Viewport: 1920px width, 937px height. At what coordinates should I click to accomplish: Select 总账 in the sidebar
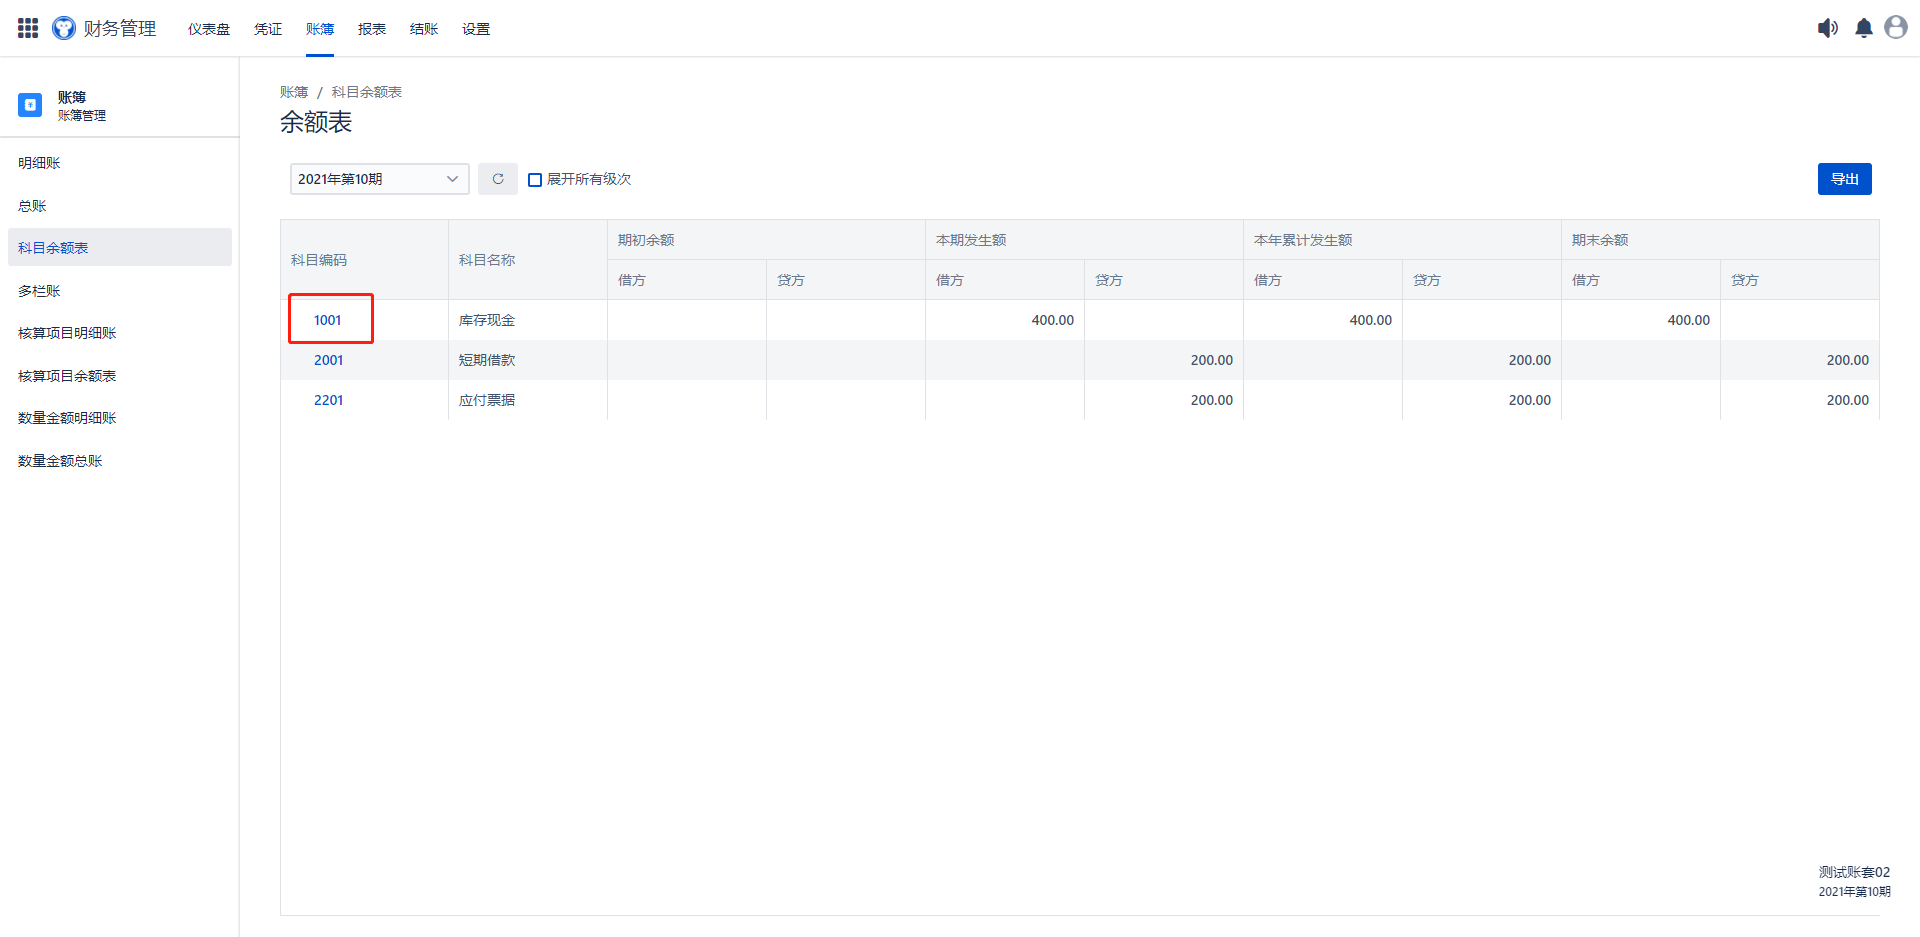coord(33,206)
